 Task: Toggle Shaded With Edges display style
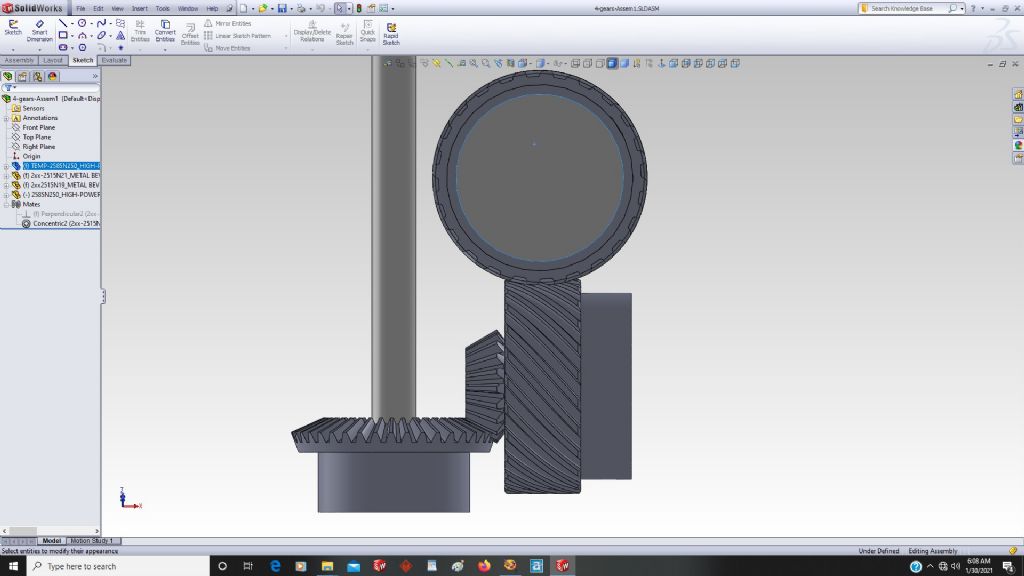point(612,63)
